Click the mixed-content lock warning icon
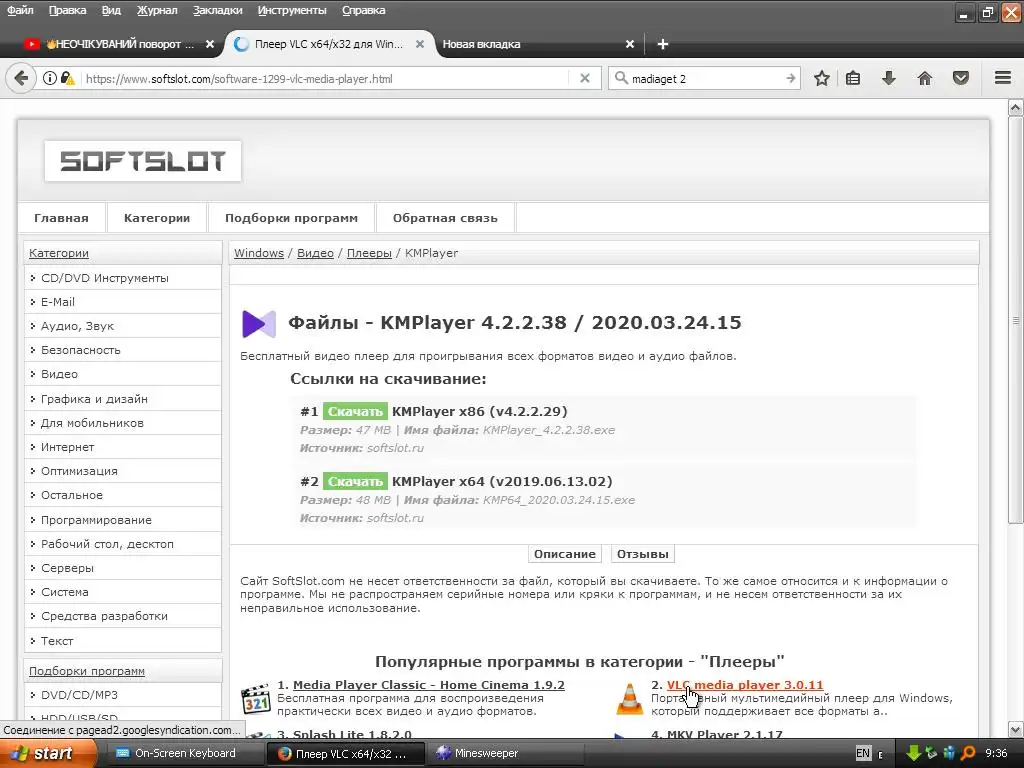Image resolution: width=1024 pixels, height=768 pixels. (x=67, y=78)
